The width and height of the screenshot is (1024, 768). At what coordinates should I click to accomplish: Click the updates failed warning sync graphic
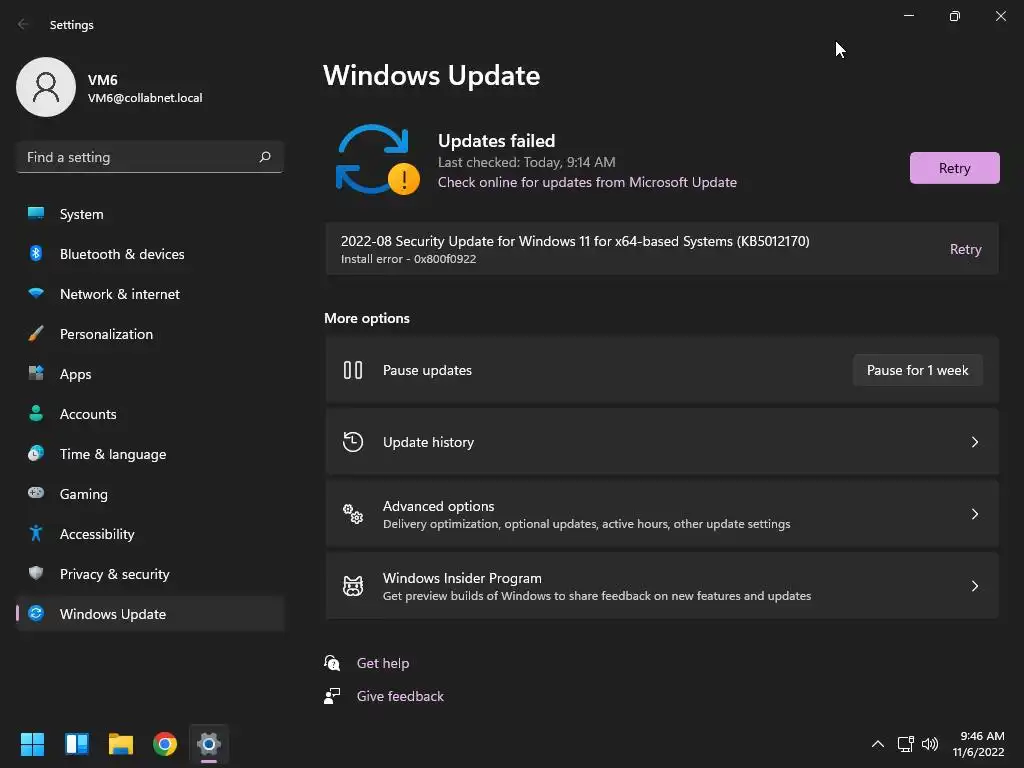coord(377,160)
